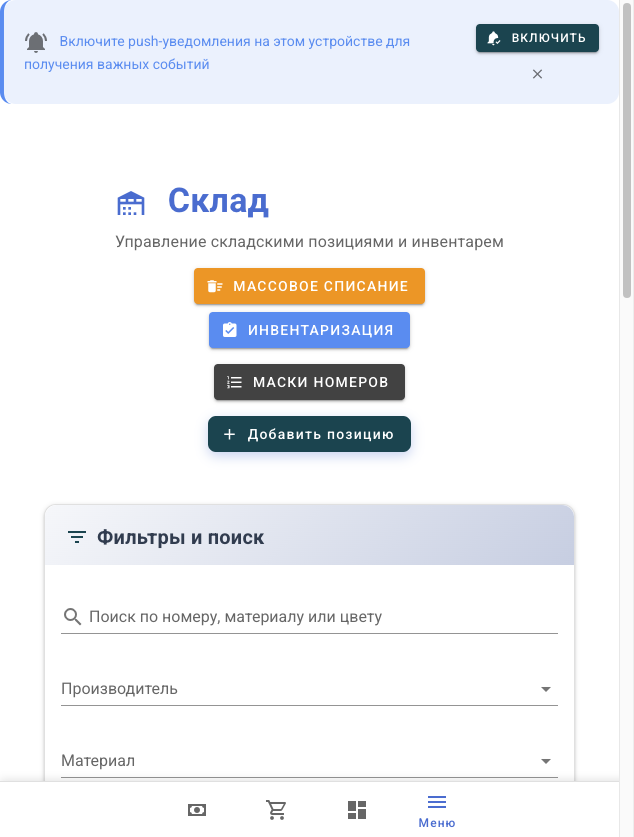This screenshot has width=634, height=837.
Task: Click the trash icon inside Массовое списание button
Action: pos(214,286)
